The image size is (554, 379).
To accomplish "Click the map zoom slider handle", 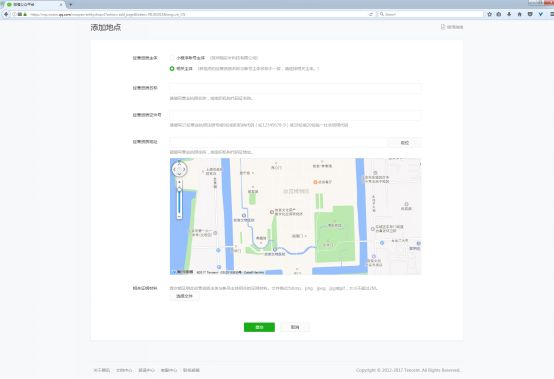I will (179, 190).
